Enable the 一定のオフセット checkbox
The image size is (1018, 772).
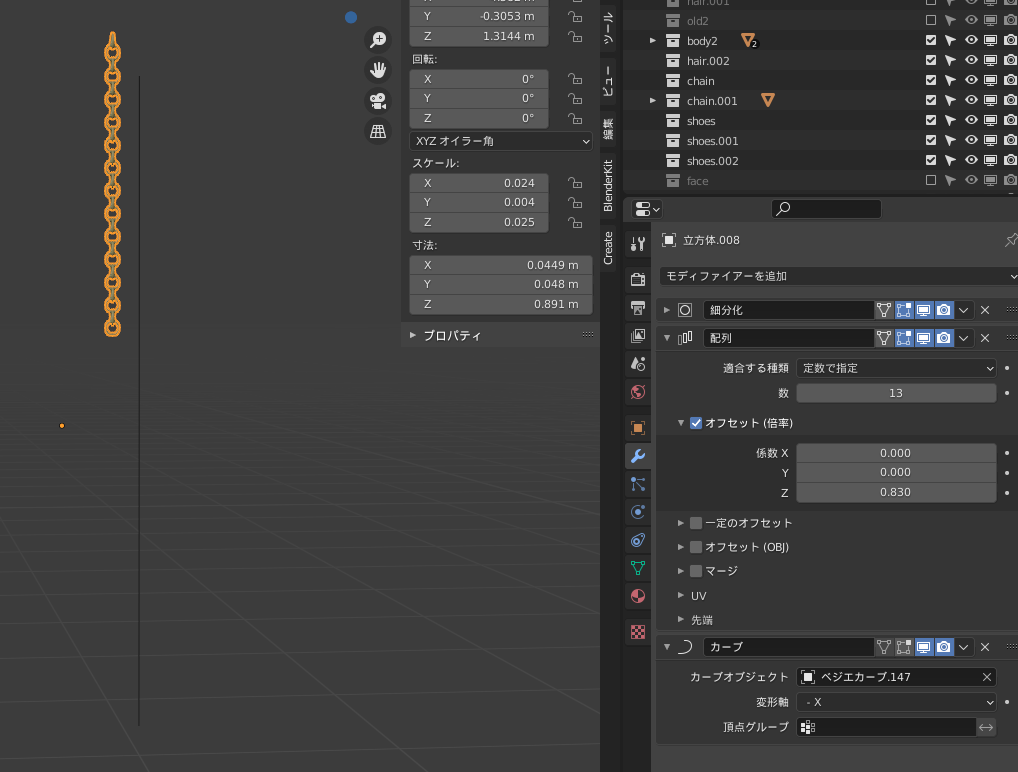click(696, 523)
